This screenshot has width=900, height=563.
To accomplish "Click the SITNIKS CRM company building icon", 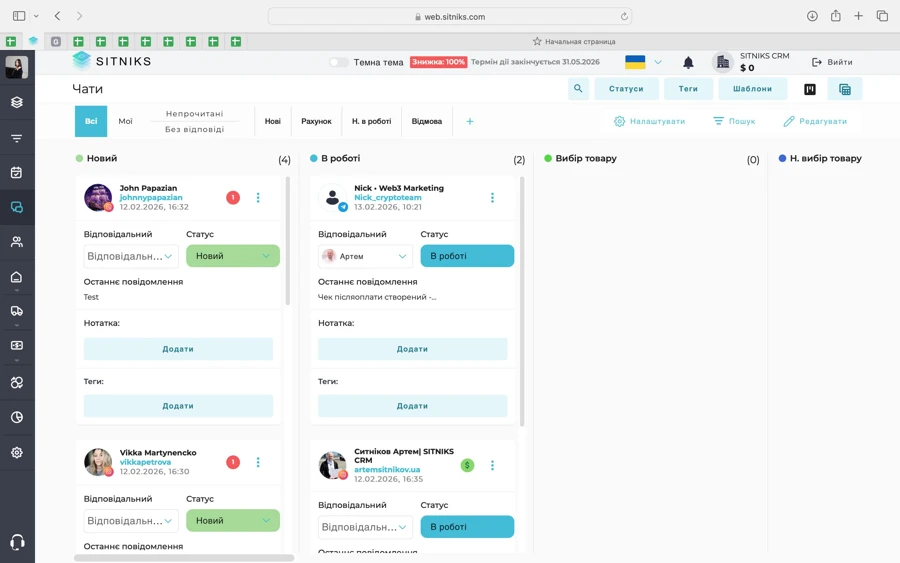I will [723, 62].
